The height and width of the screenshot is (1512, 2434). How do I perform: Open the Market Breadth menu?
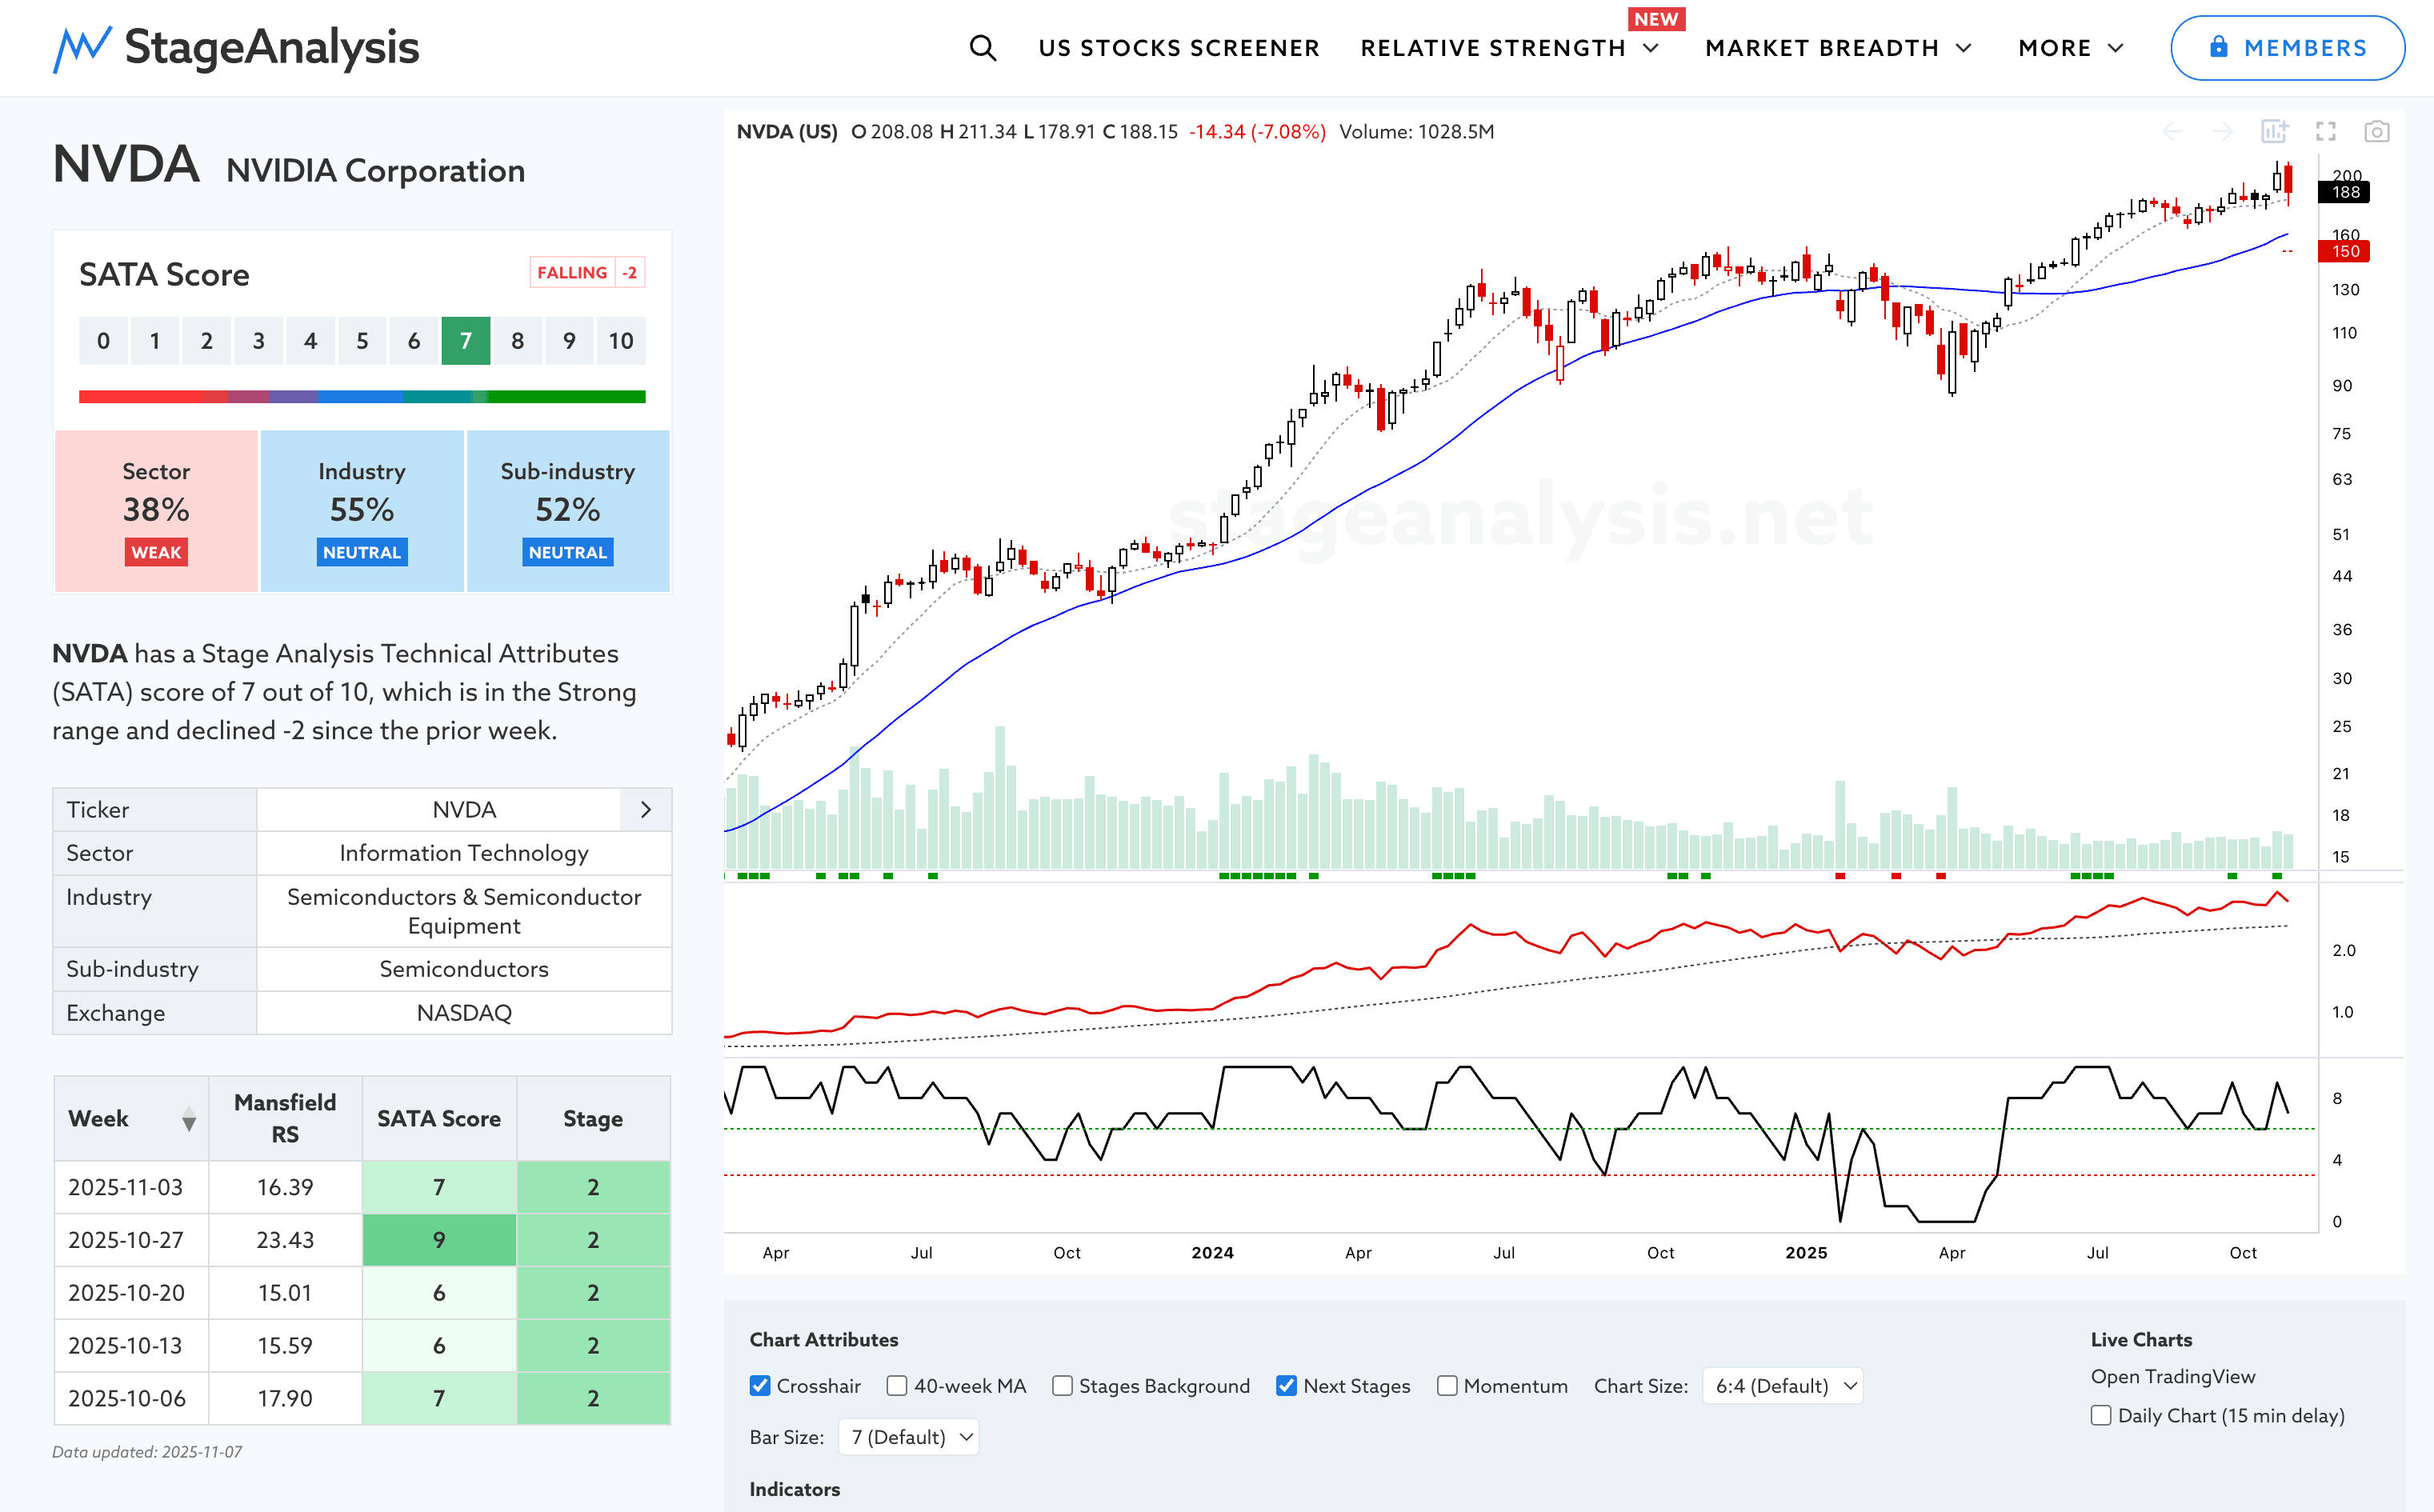1838,48
